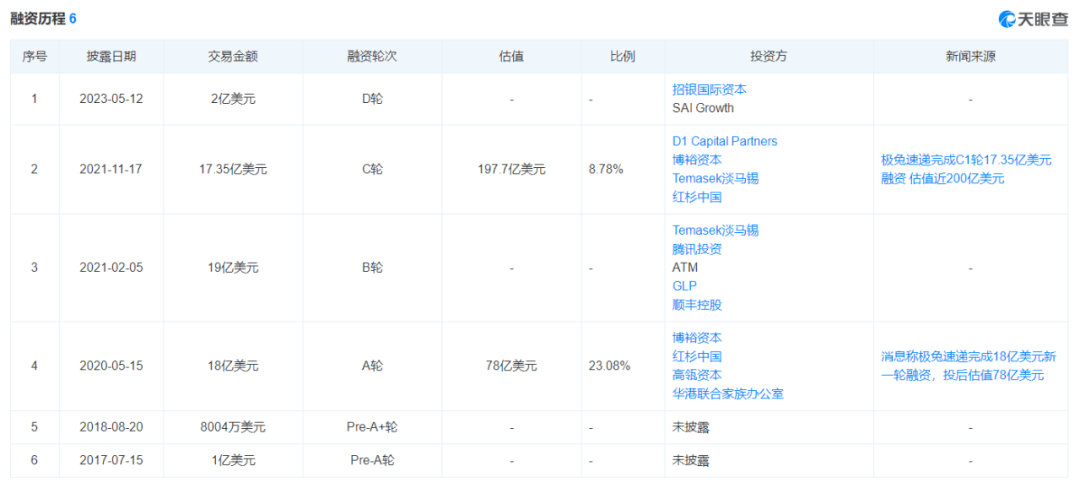The height and width of the screenshot is (488, 1080).
Task: Click the 披露日期 column header
Action: click(x=112, y=57)
